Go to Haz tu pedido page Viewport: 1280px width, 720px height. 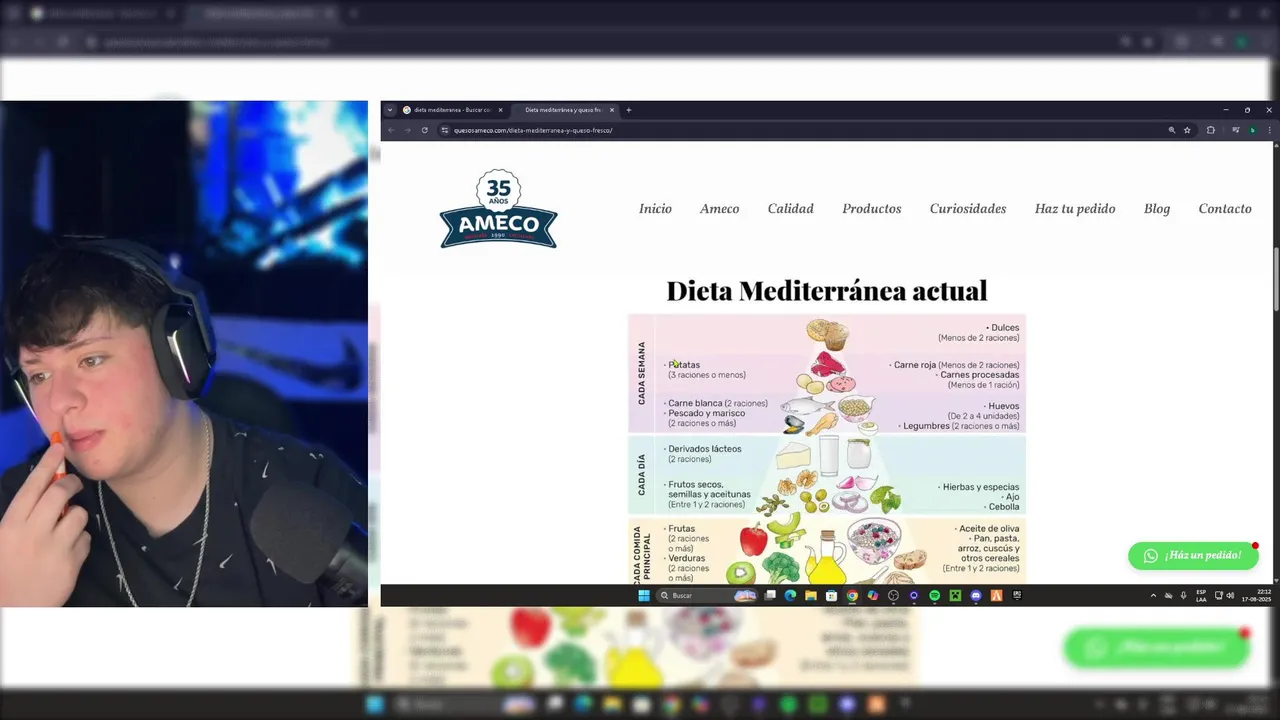click(x=1075, y=208)
